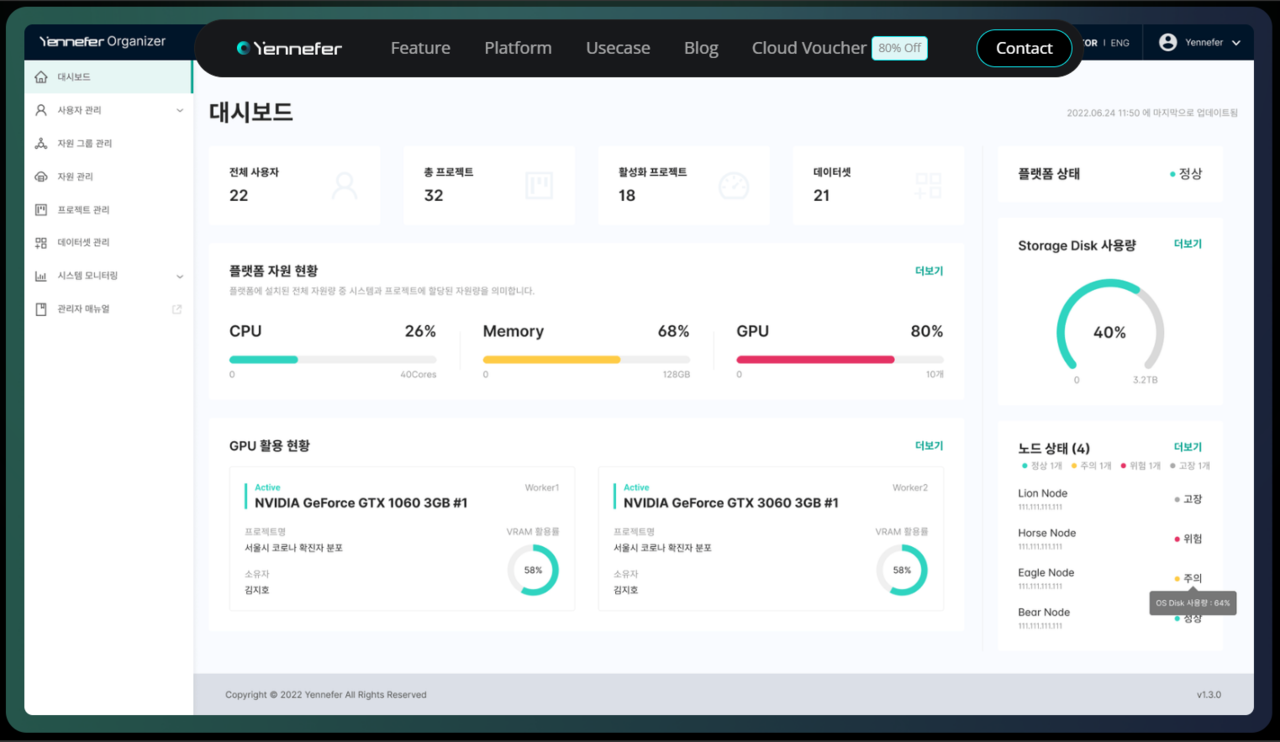Go to the Blog nav item
This screenshot has width=1280, height=742.
(x=701, y=48)
